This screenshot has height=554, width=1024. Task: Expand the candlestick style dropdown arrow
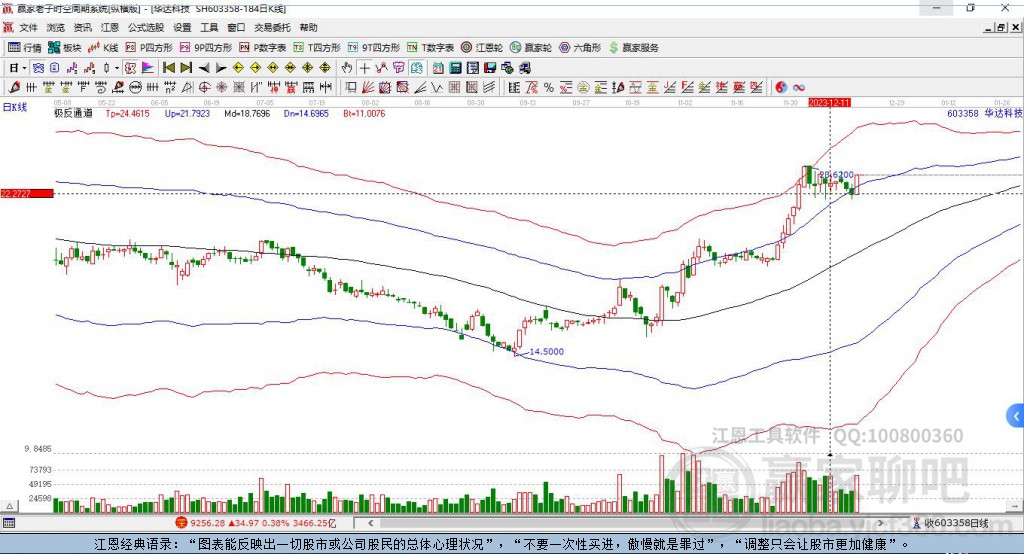tap(117, 68)
